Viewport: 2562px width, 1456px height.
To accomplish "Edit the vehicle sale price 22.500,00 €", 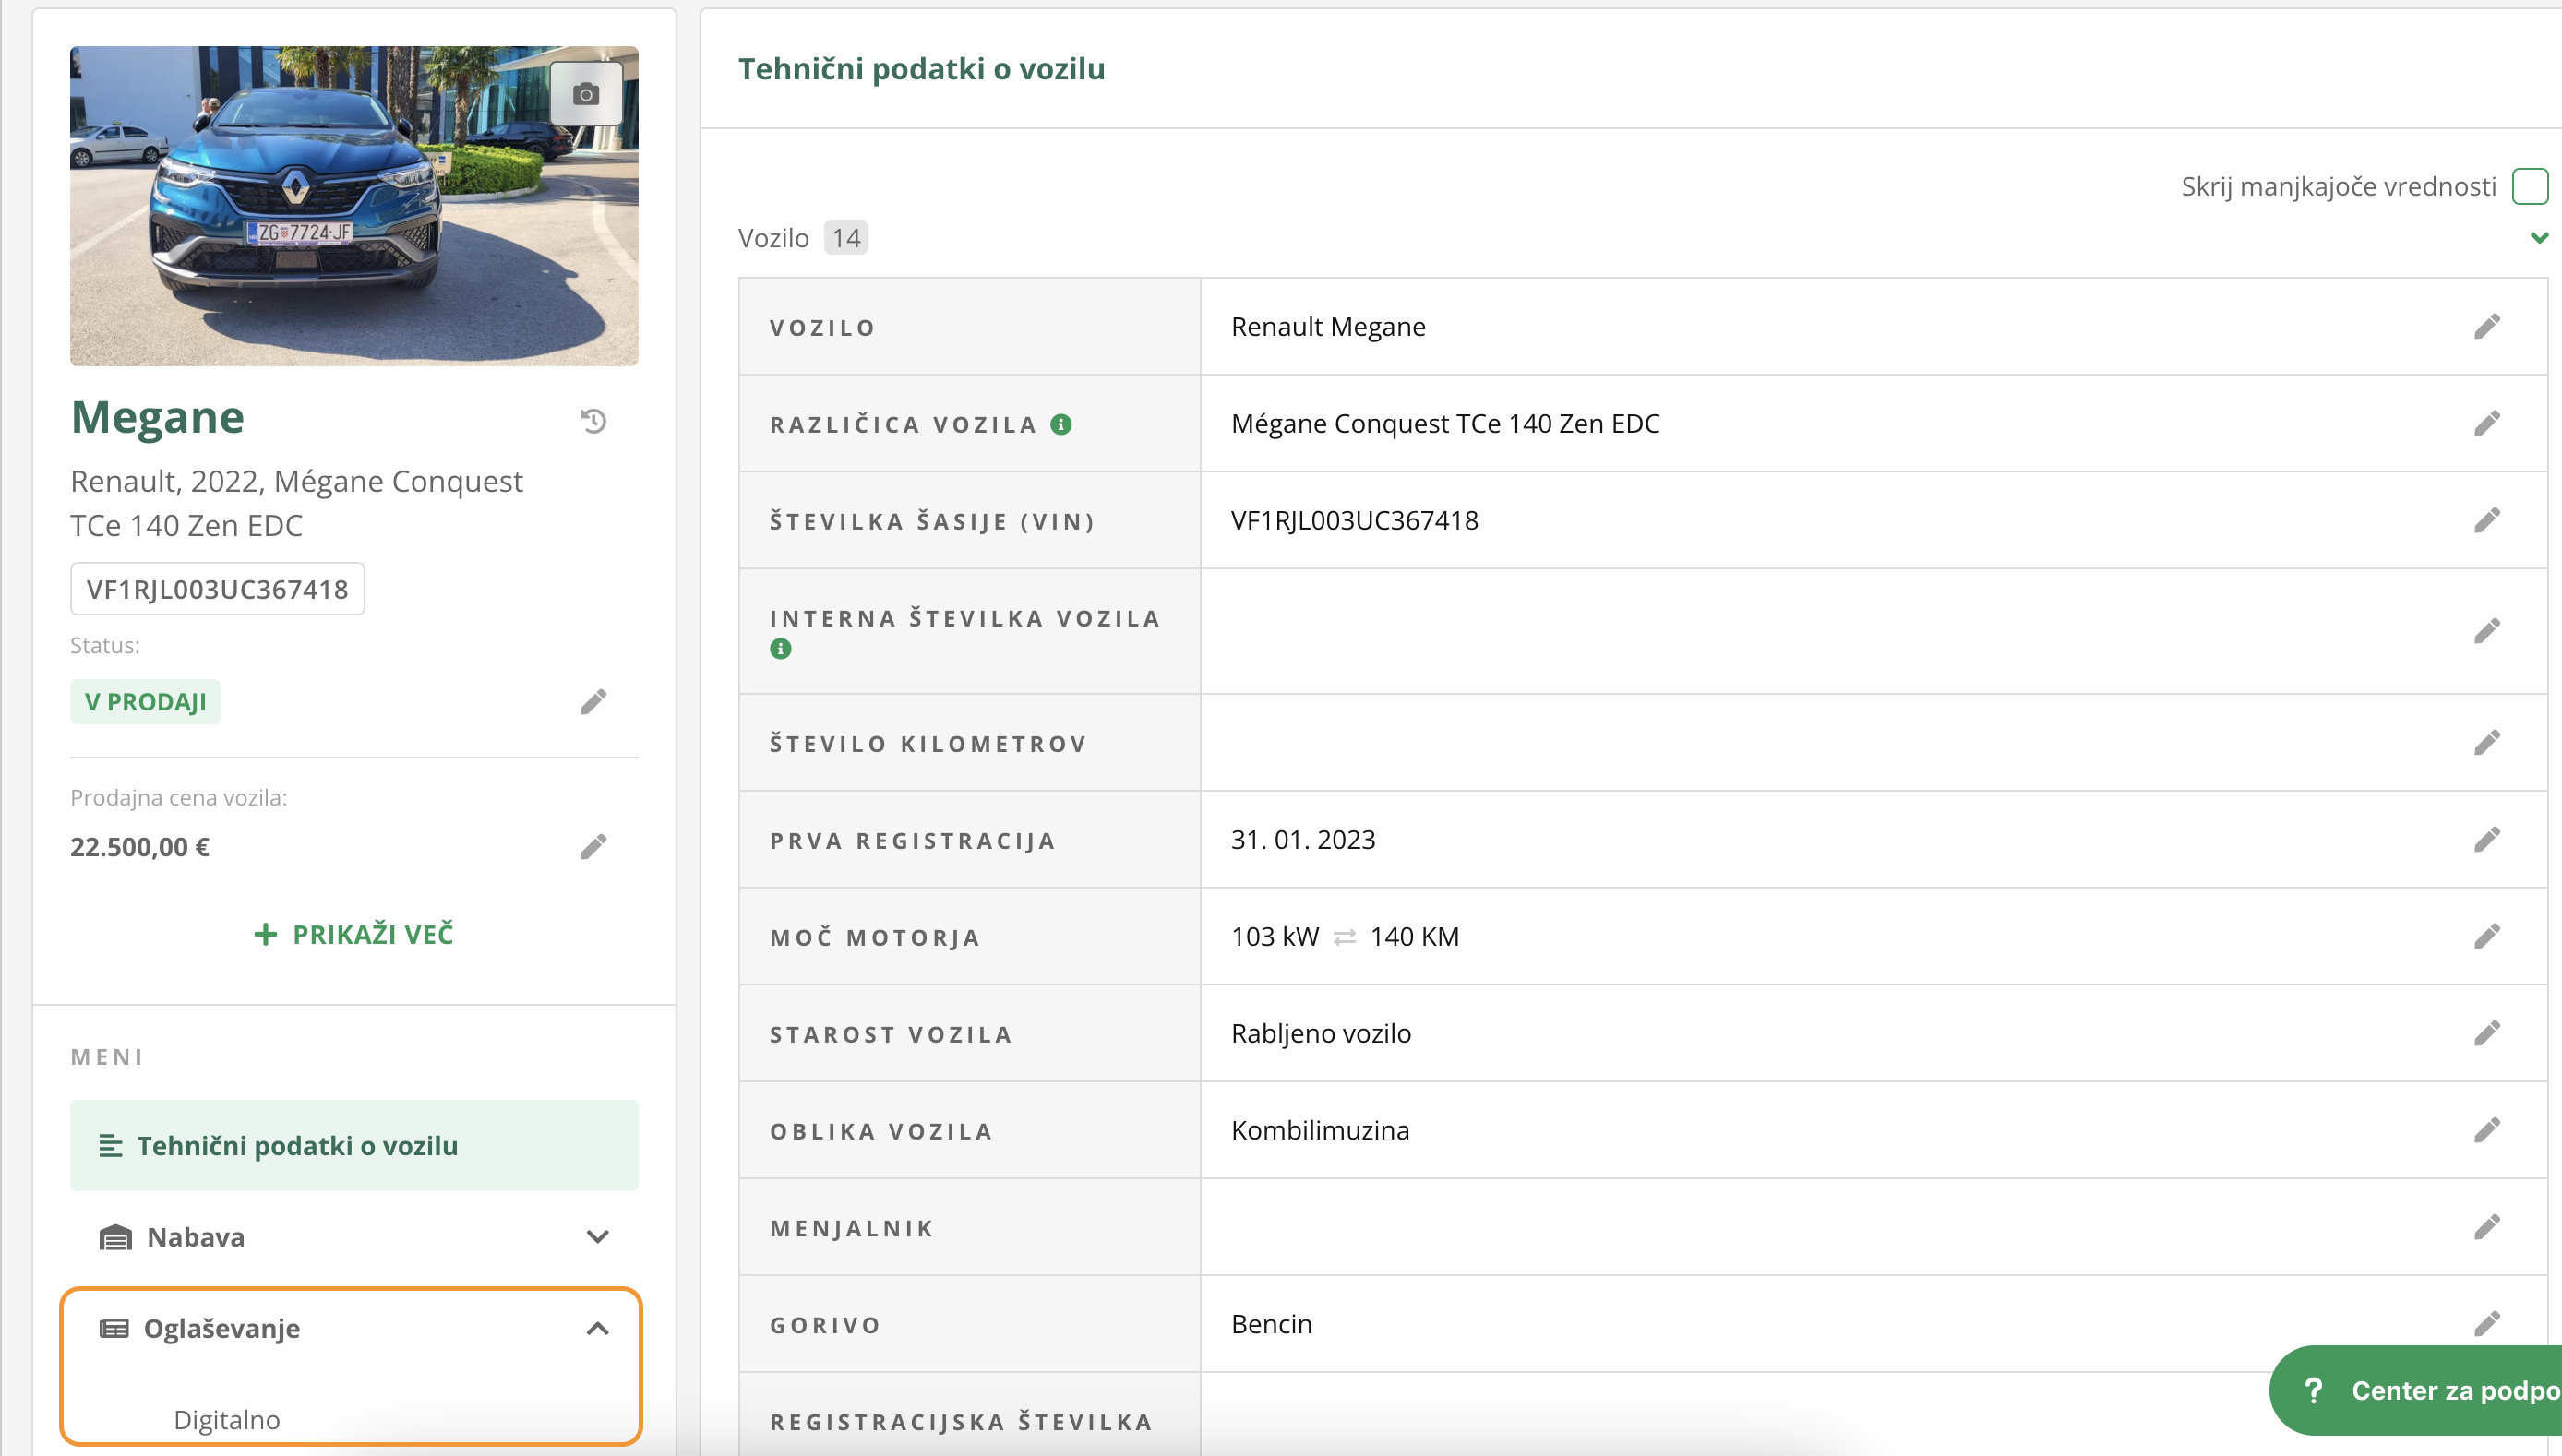I will coord(593,847).
